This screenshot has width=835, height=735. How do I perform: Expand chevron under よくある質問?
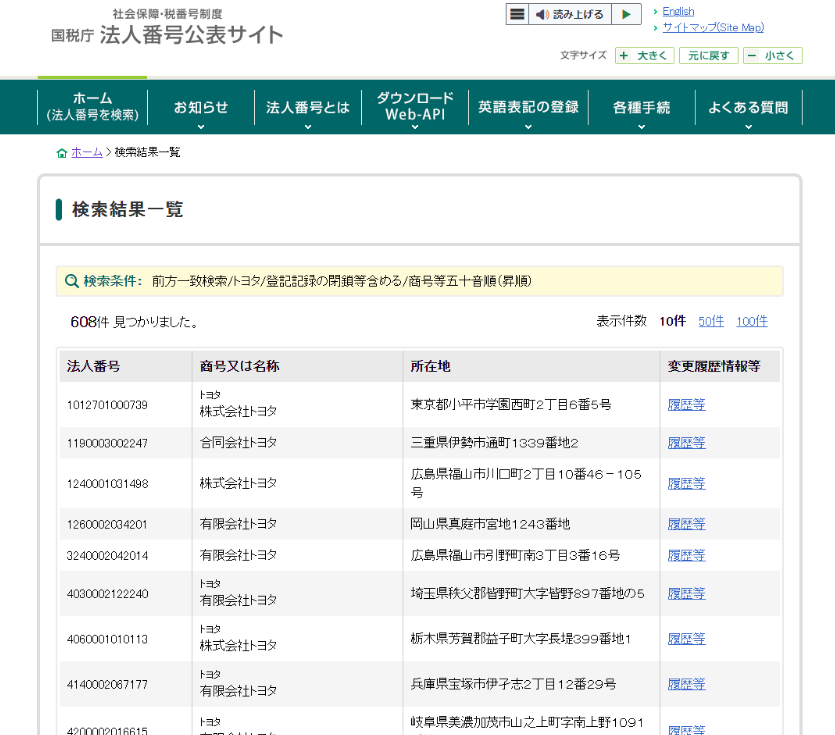pyautogui.click(x=748, y=127)
